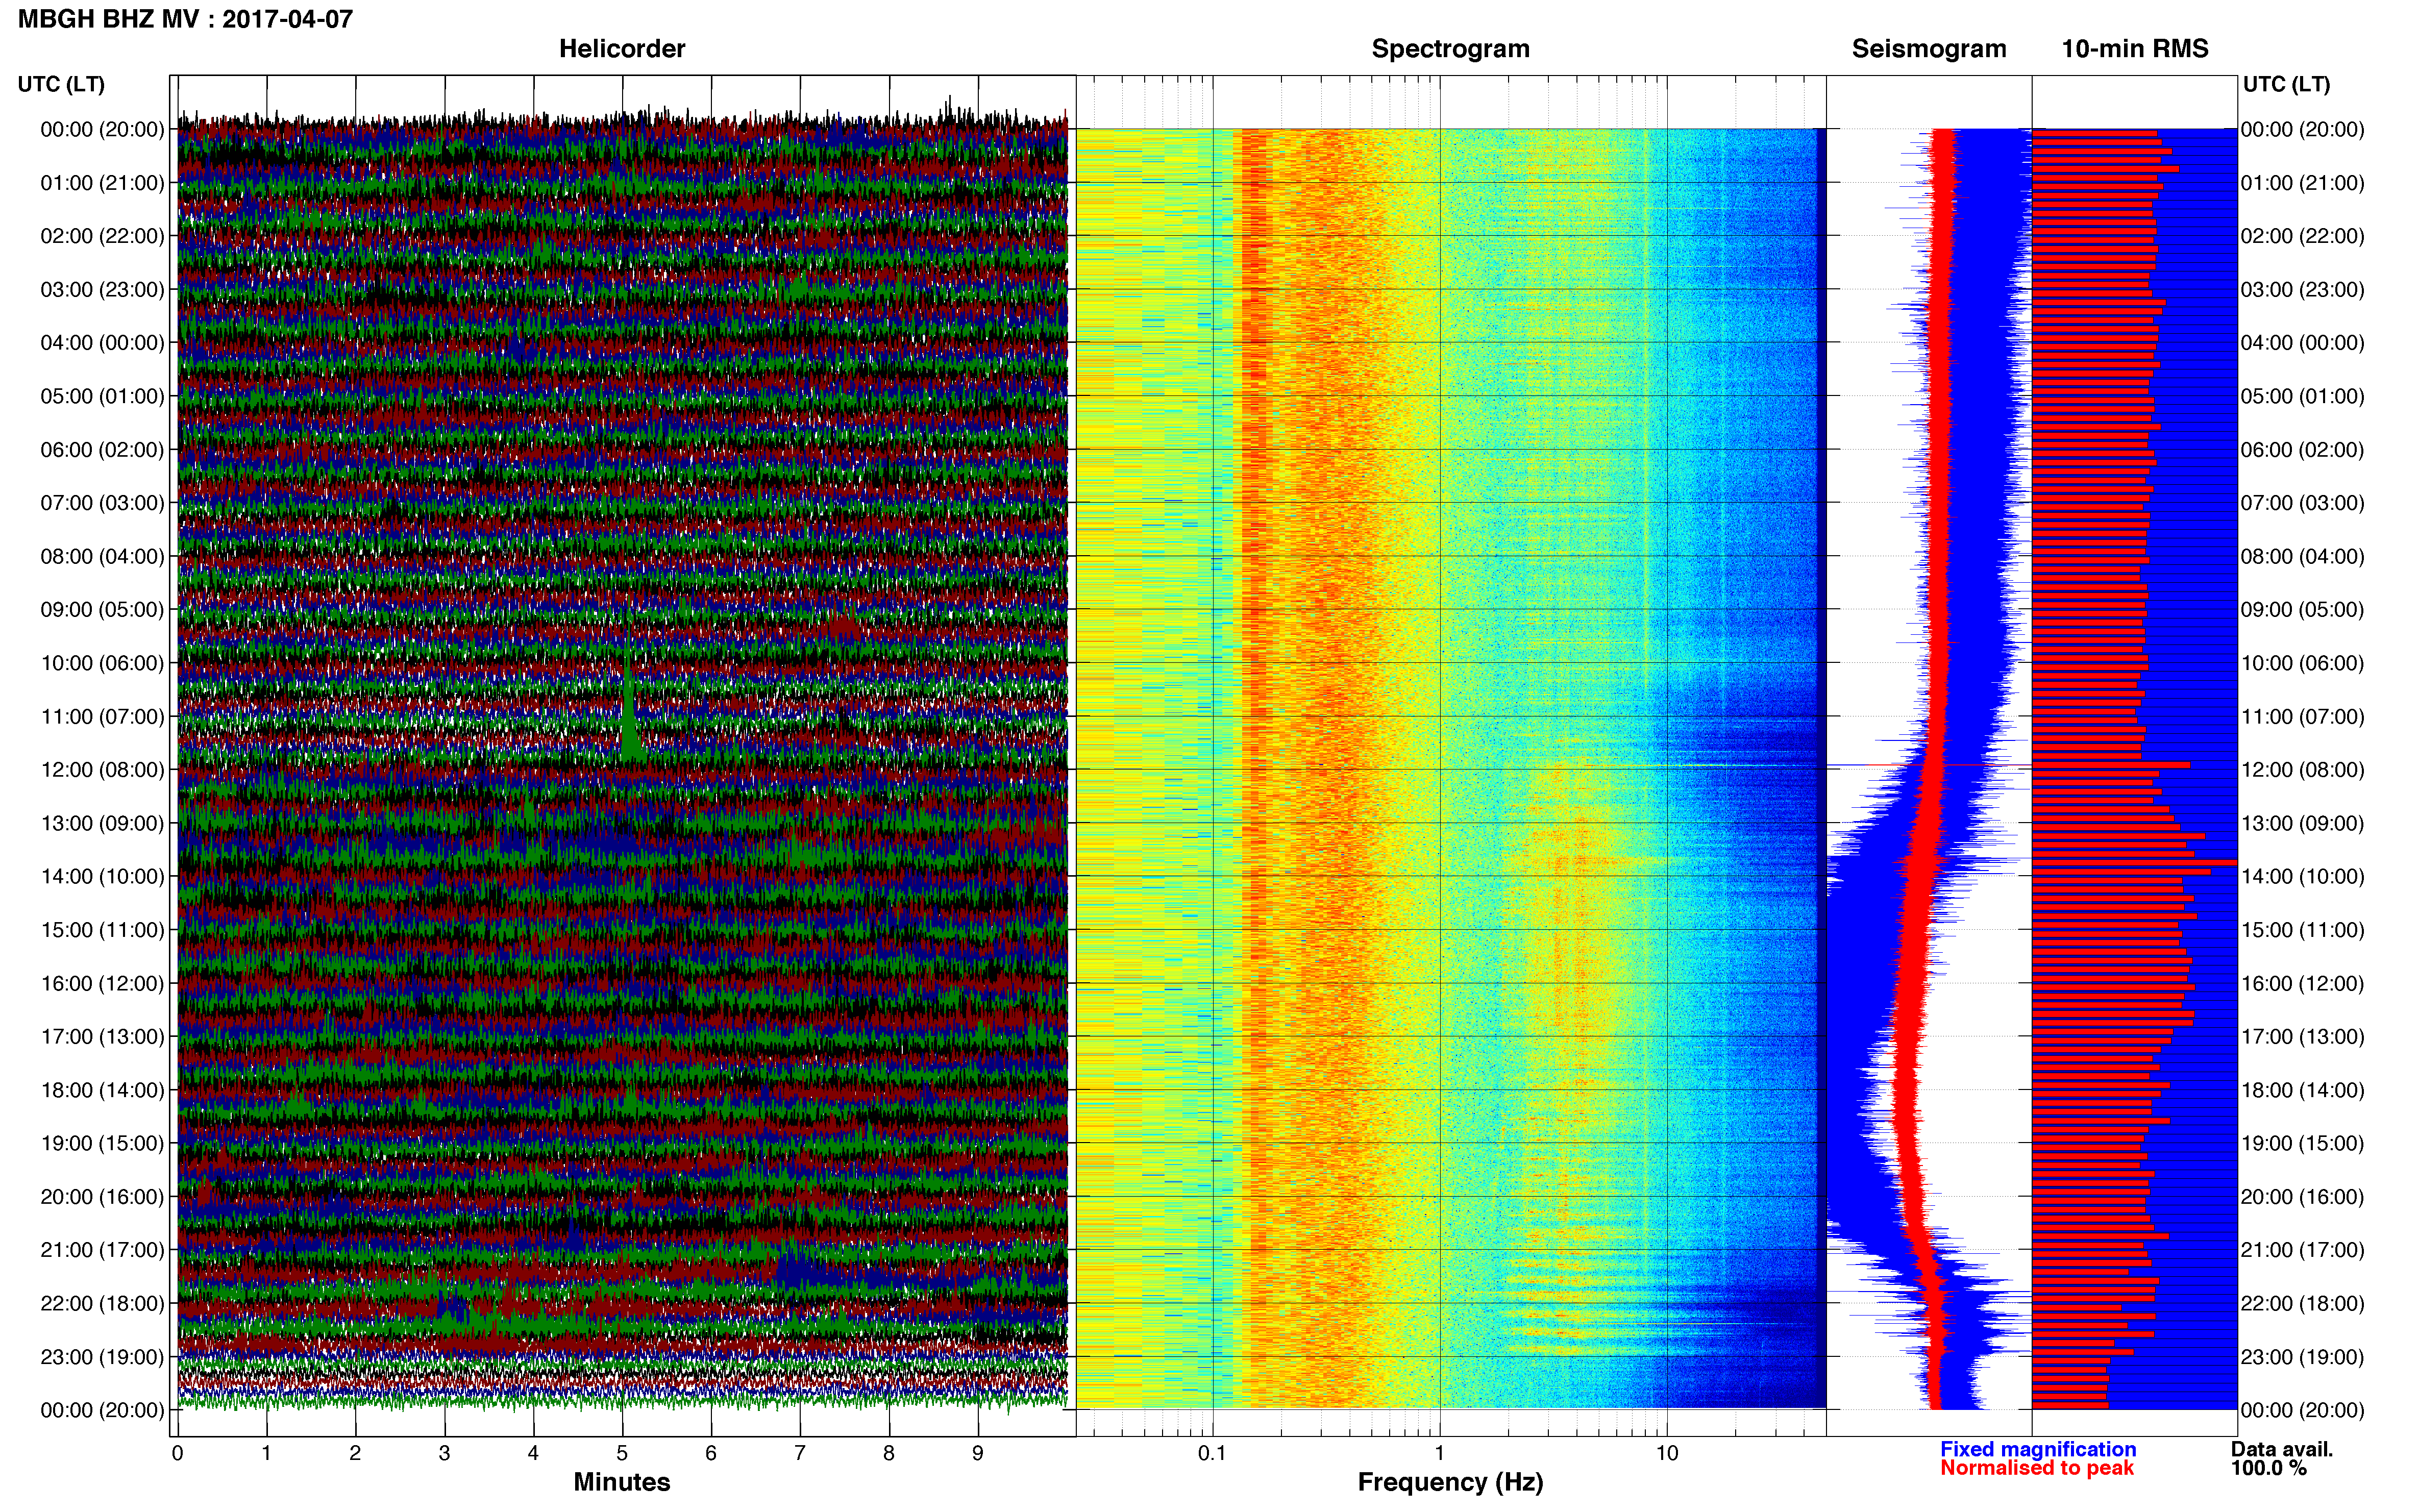Click the '10-min RMS' panel heading
The height and width of the screenshot is (1512, 2419).
(2135, 49)
